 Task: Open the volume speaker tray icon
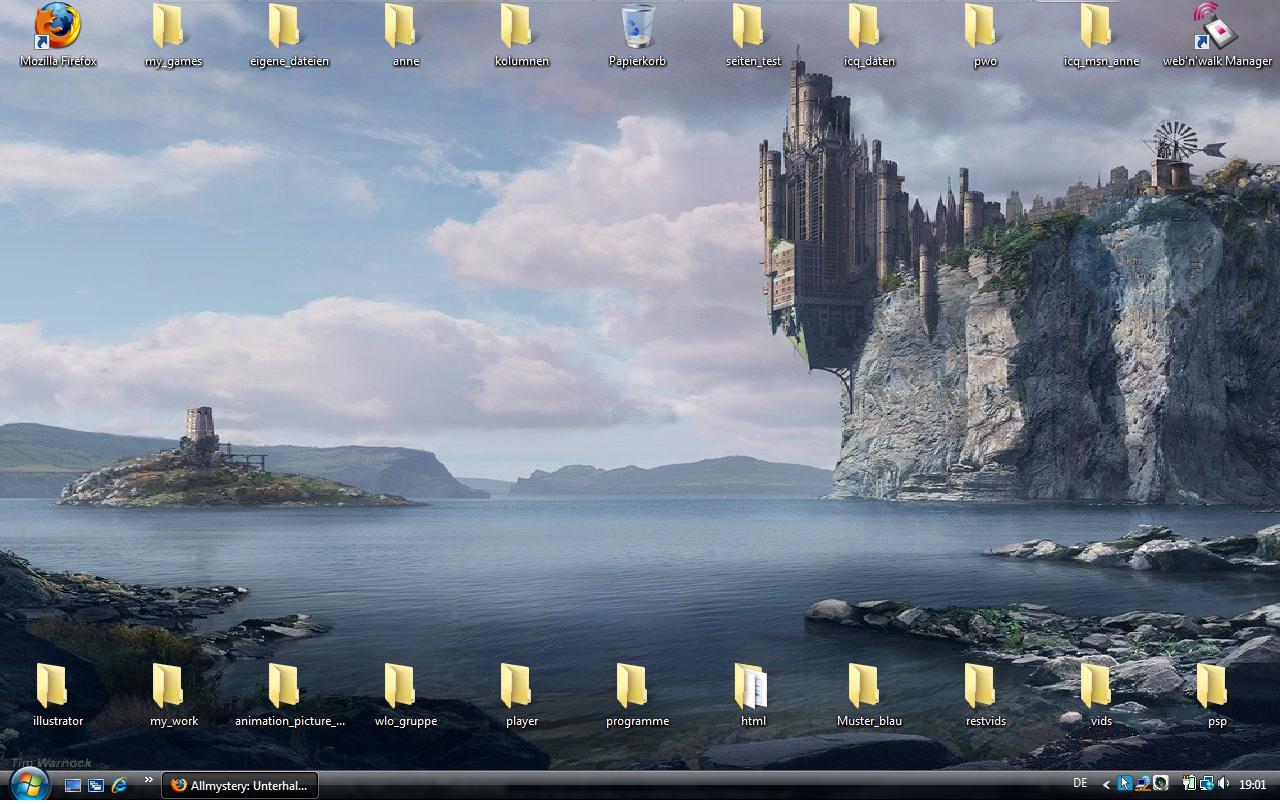point(1224,784)
